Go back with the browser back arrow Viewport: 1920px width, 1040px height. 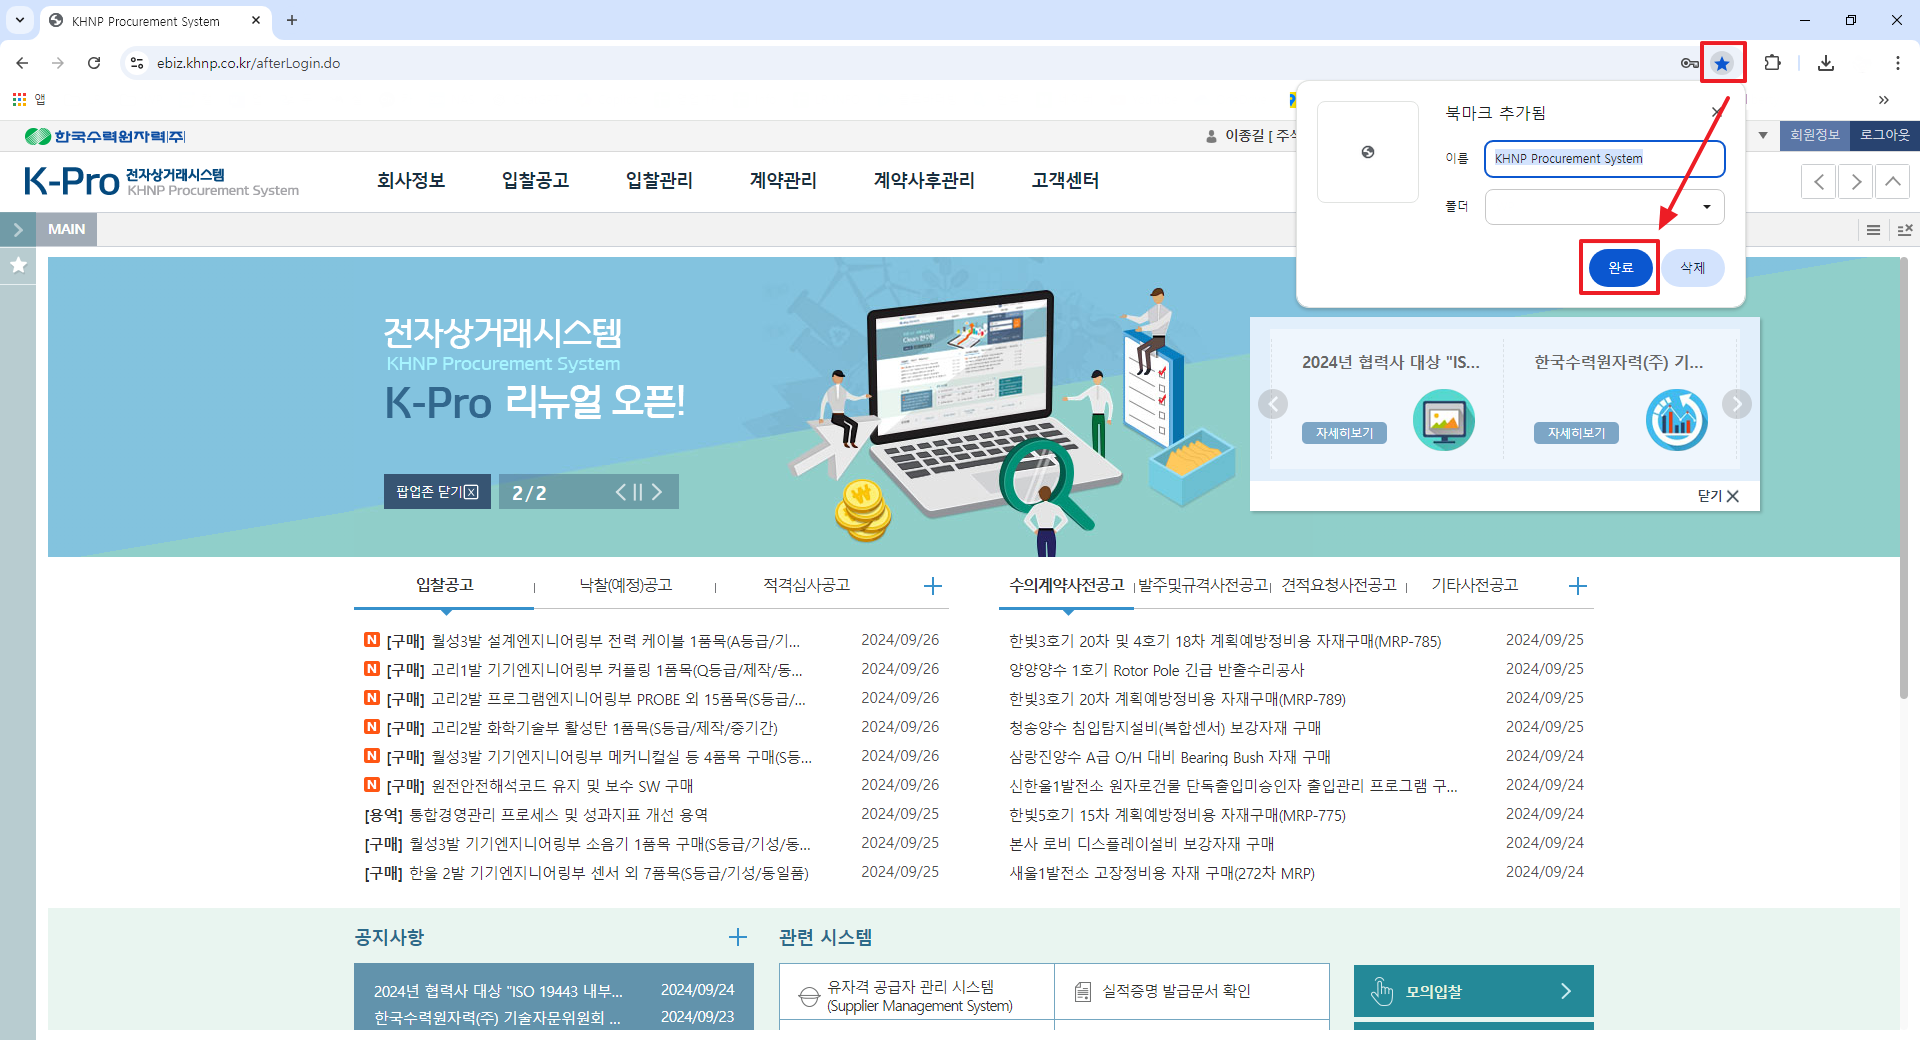22,63
